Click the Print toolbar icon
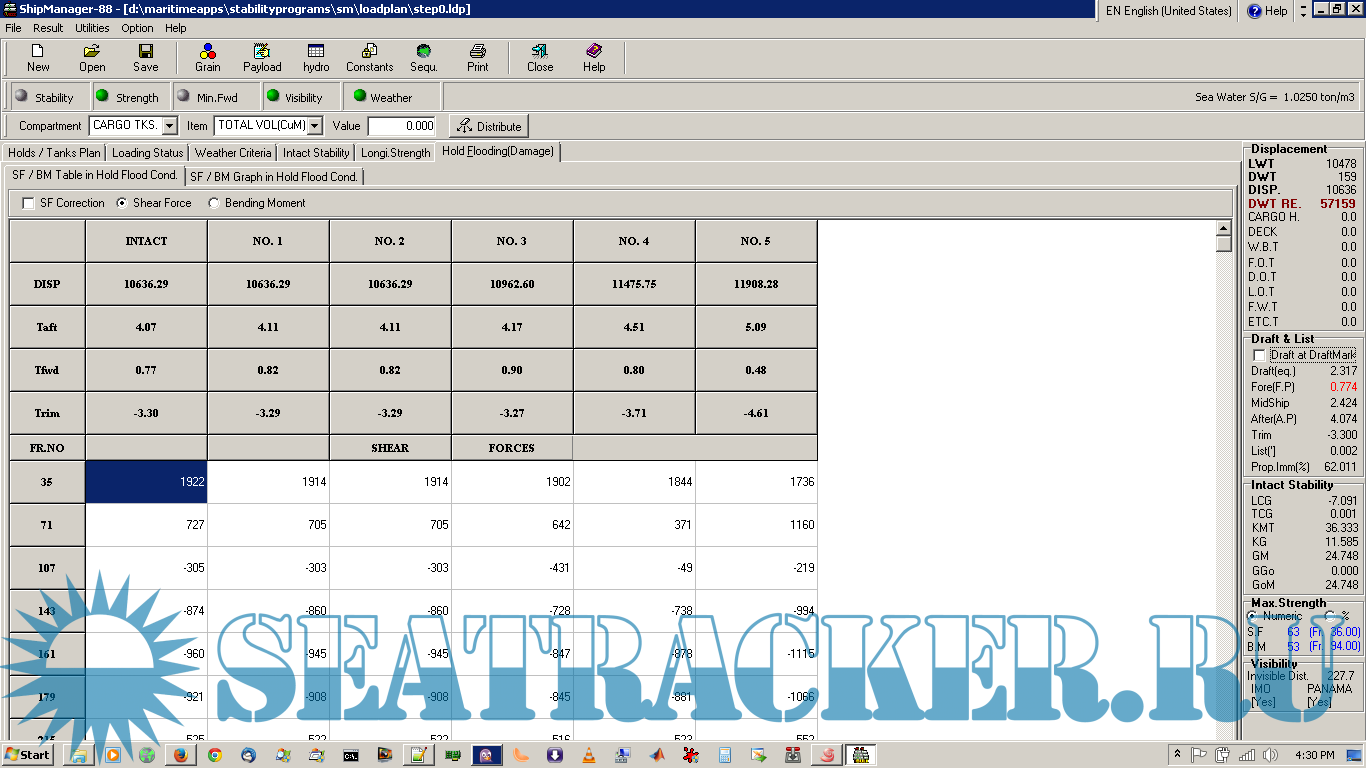 [478, 58]
